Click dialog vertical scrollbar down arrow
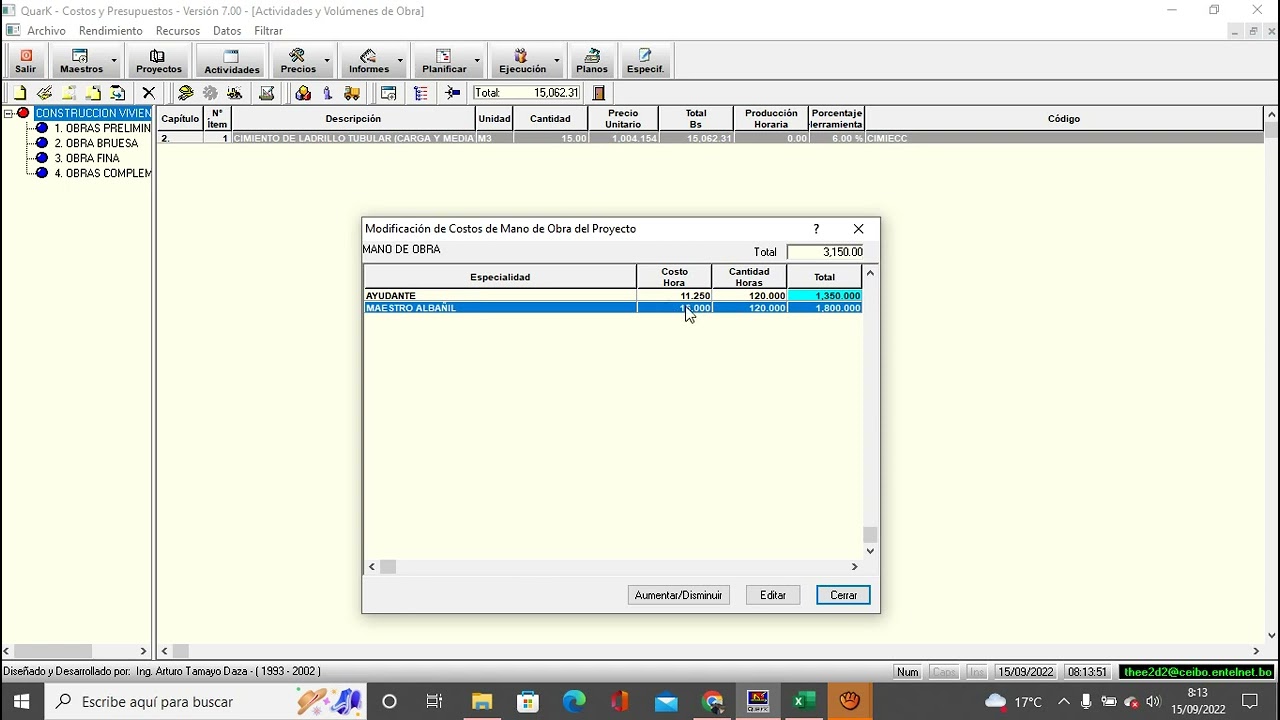 point(870,550)
